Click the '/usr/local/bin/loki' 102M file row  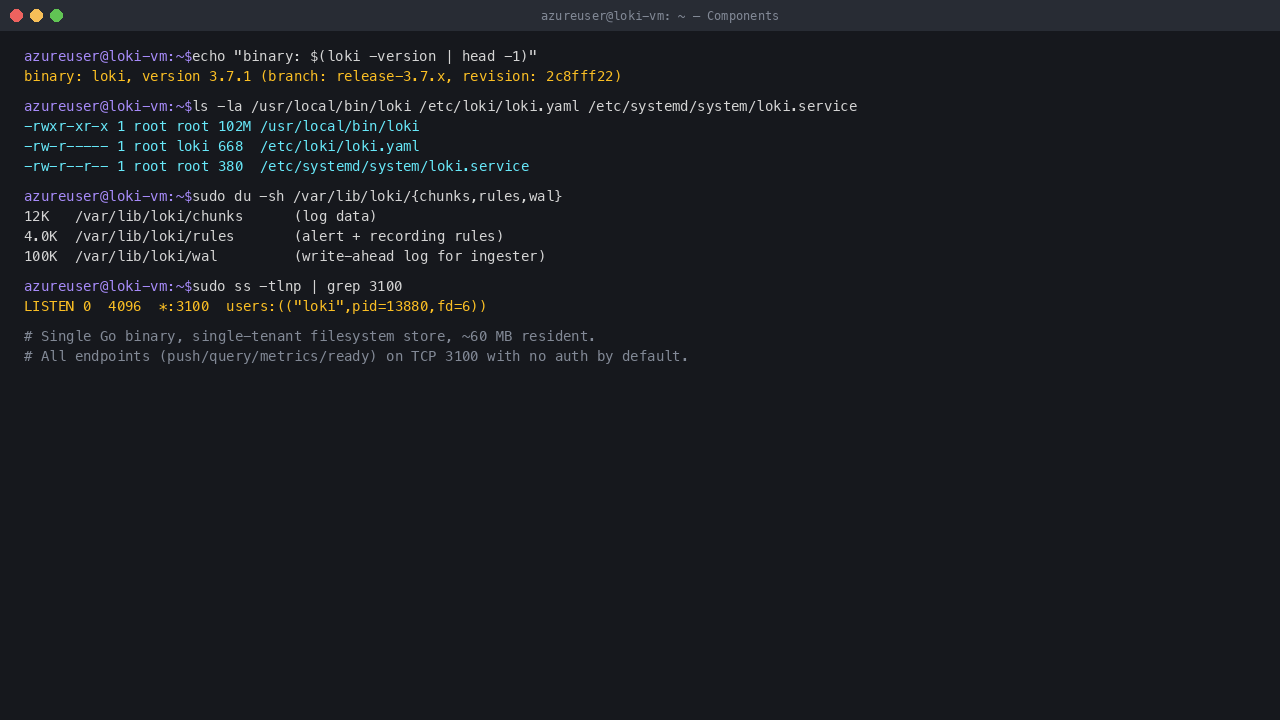click(x=222, y=126)
